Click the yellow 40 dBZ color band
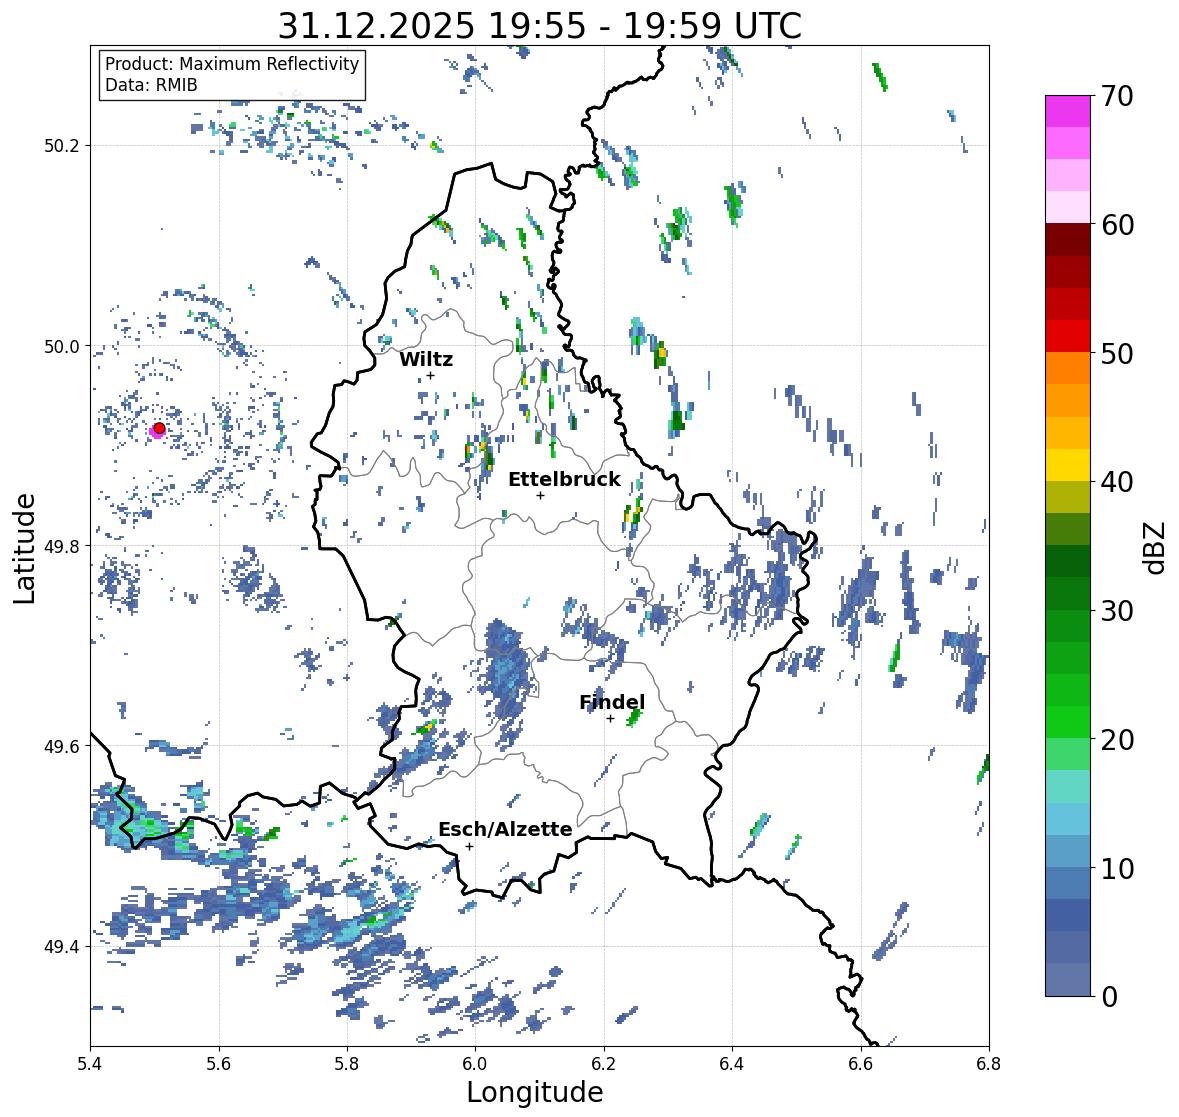1179x1117 pixels. [x=1068, y=465]
